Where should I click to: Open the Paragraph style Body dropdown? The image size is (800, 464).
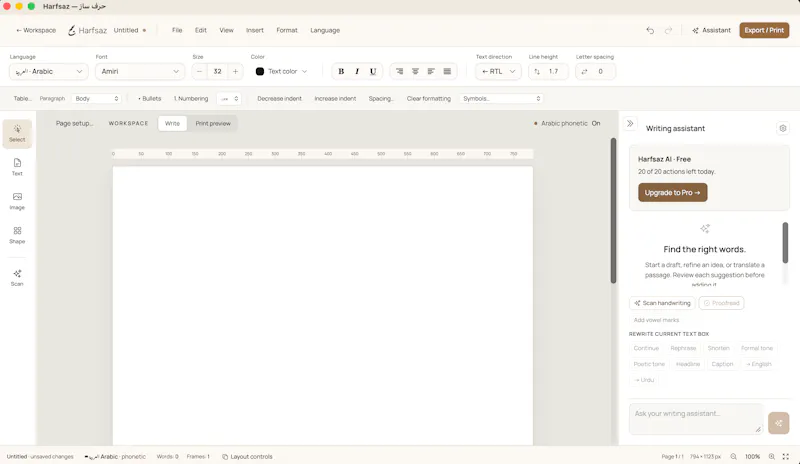(x=96, y=99)
